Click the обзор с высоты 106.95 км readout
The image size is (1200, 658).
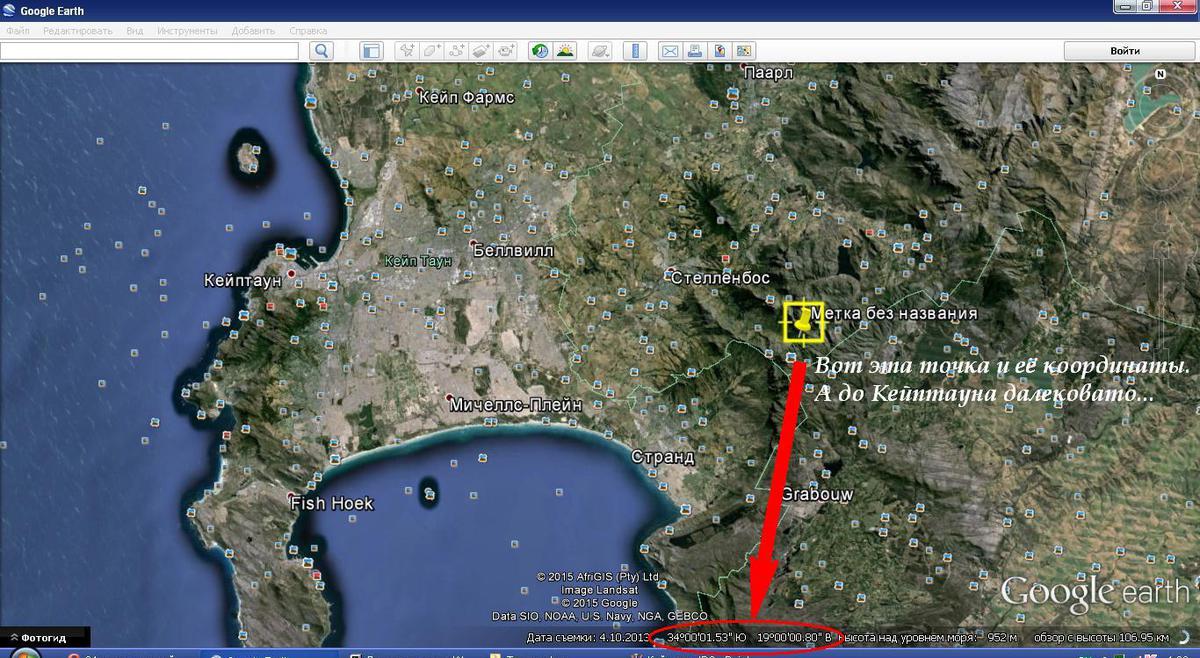[1102, 637]
